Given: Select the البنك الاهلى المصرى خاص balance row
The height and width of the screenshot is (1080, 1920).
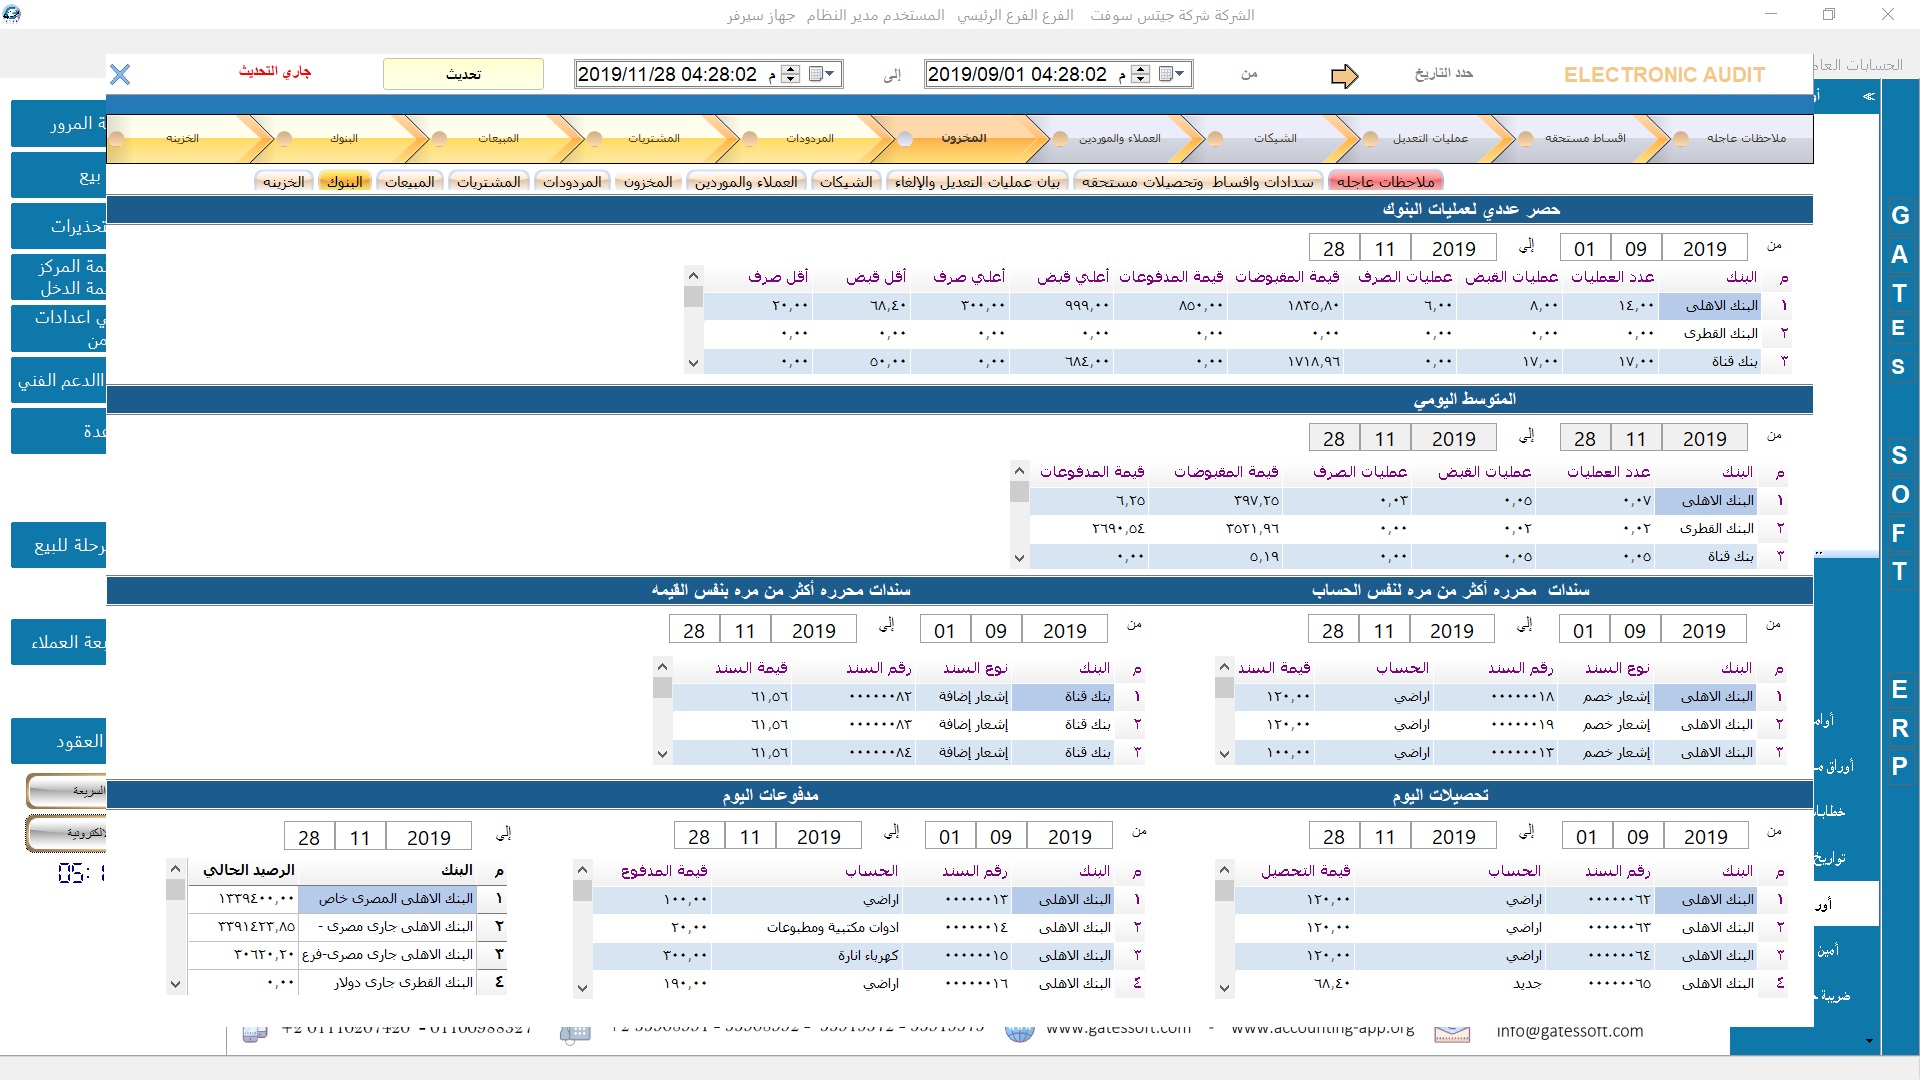Looking at the screenshot, I should [x=348, y=899].
